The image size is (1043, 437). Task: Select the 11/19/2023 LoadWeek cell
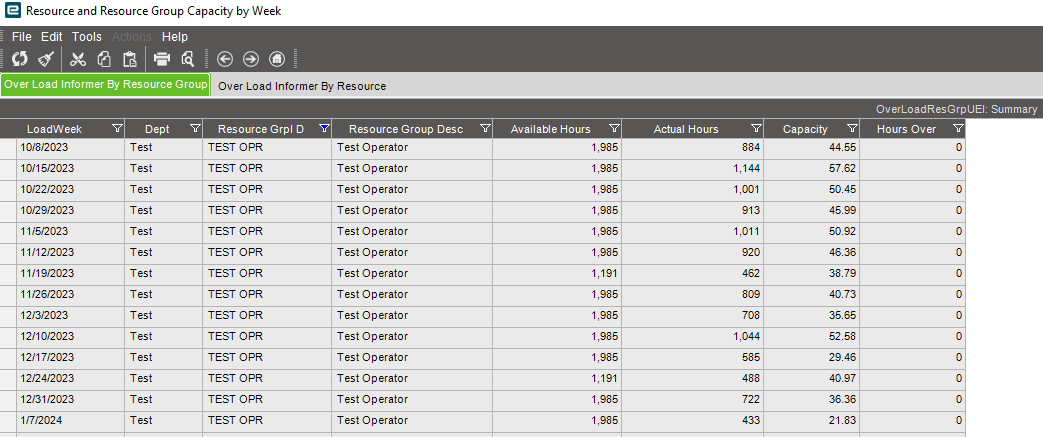pyautogui.click(x=47, y=273)
